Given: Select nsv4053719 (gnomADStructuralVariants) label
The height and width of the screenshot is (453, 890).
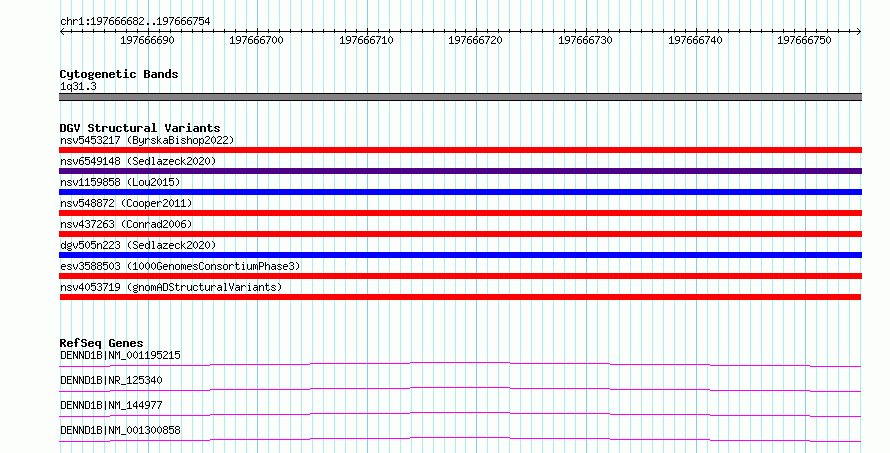Looking at the screenshot, I should tap(171, 287).
